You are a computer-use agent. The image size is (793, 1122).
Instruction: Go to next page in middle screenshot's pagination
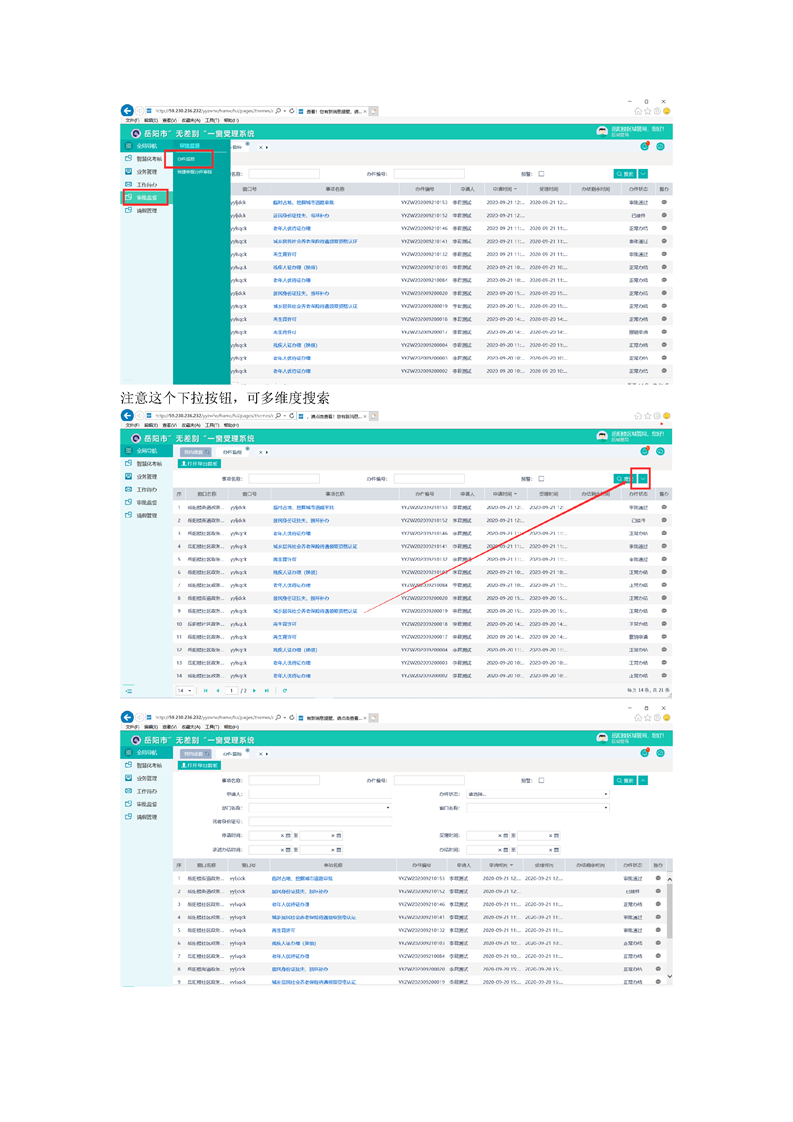pos(255,690)
